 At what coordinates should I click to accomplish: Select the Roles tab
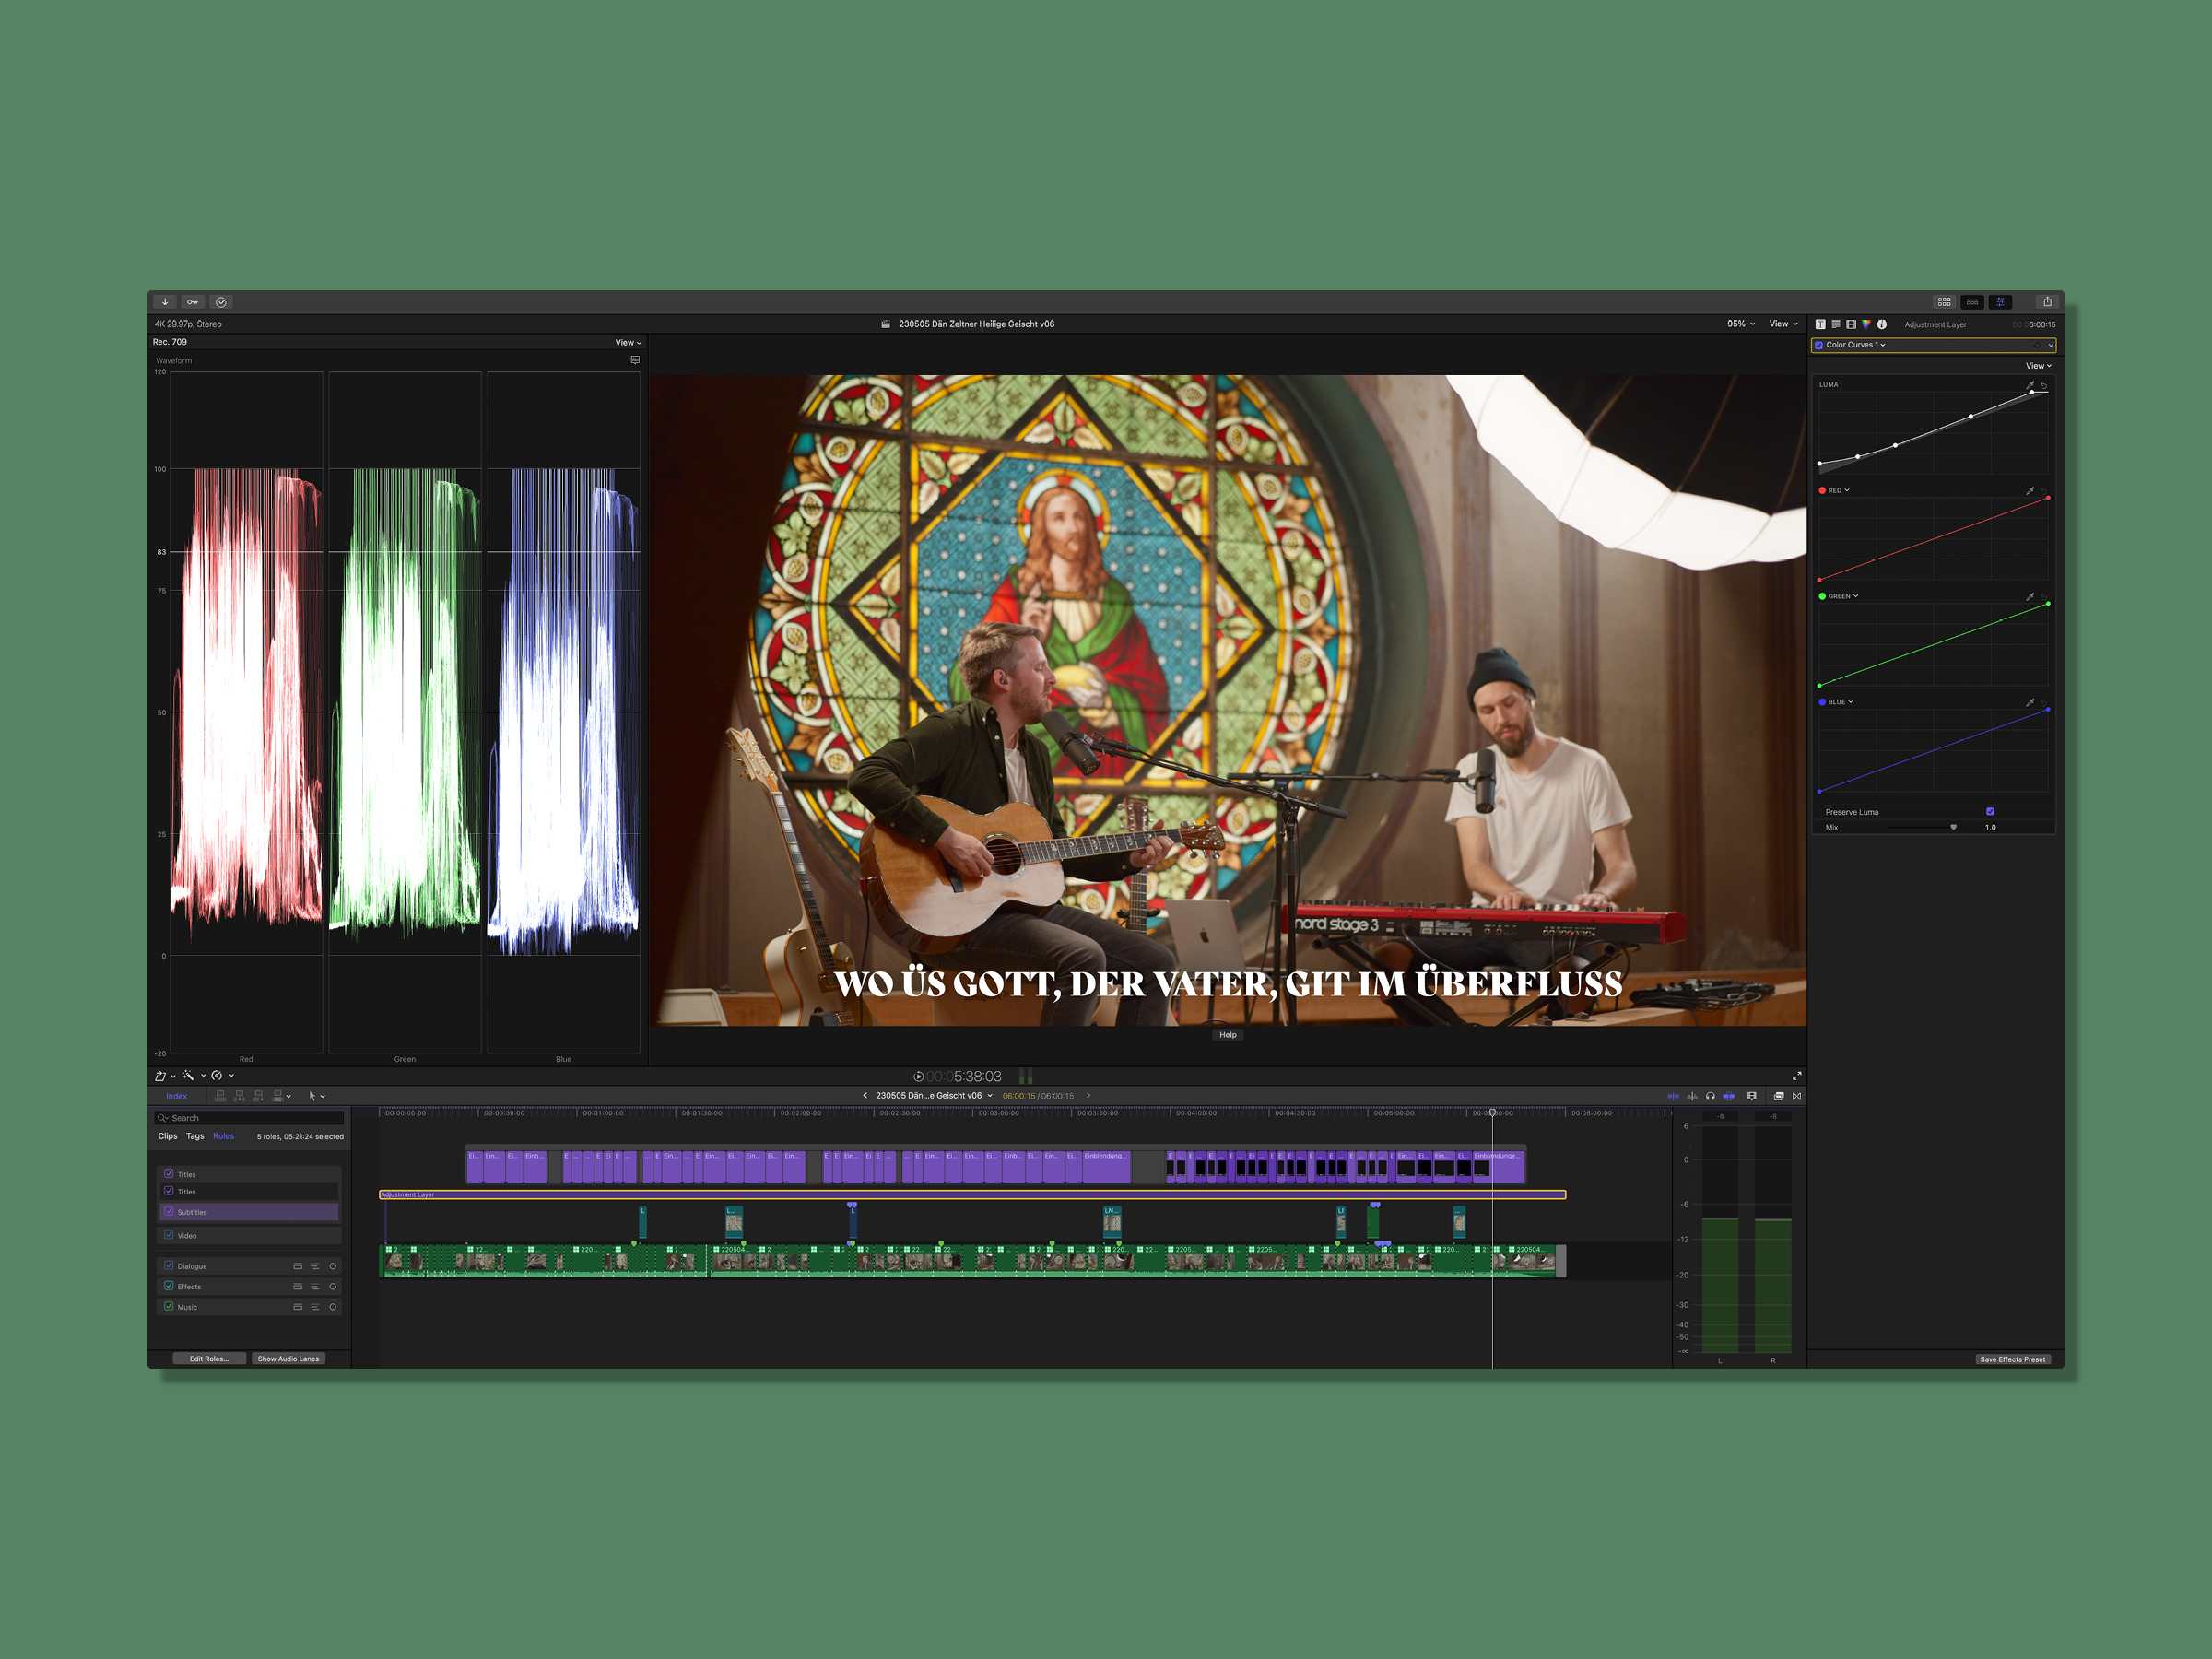coord(223,1136)
